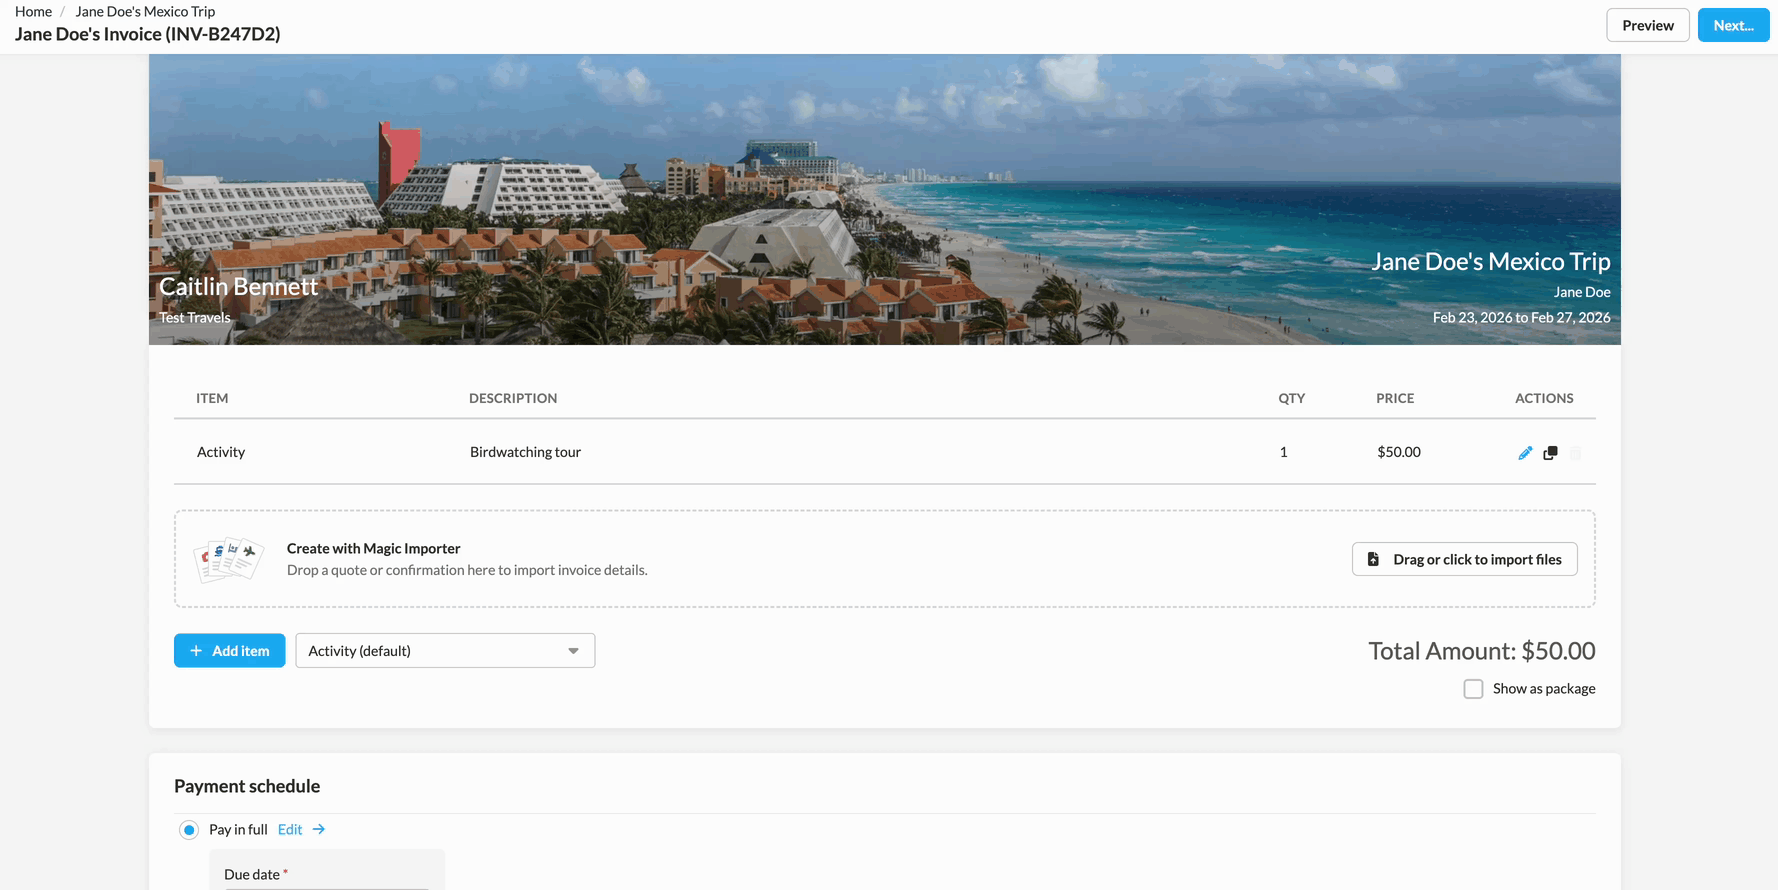Click the faded trash icon in Actions
Image resolution: width=1778 pixels, height=890 pixels.
tap(1575, 453)
